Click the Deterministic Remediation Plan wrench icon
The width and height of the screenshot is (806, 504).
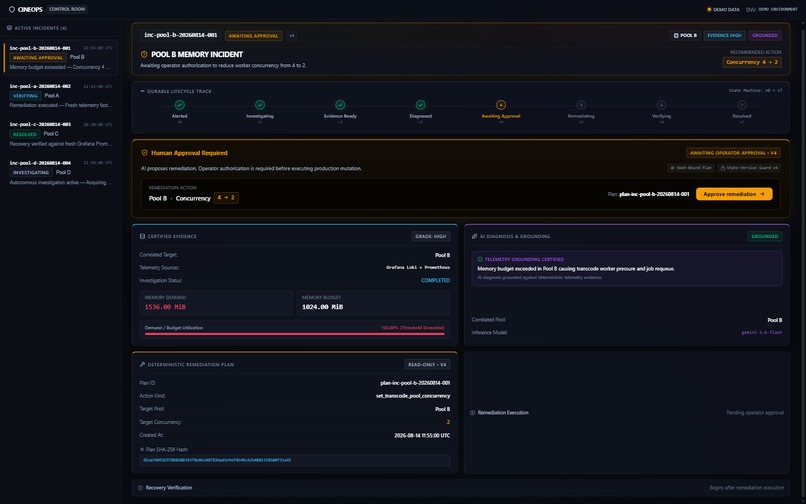point(142,364)
